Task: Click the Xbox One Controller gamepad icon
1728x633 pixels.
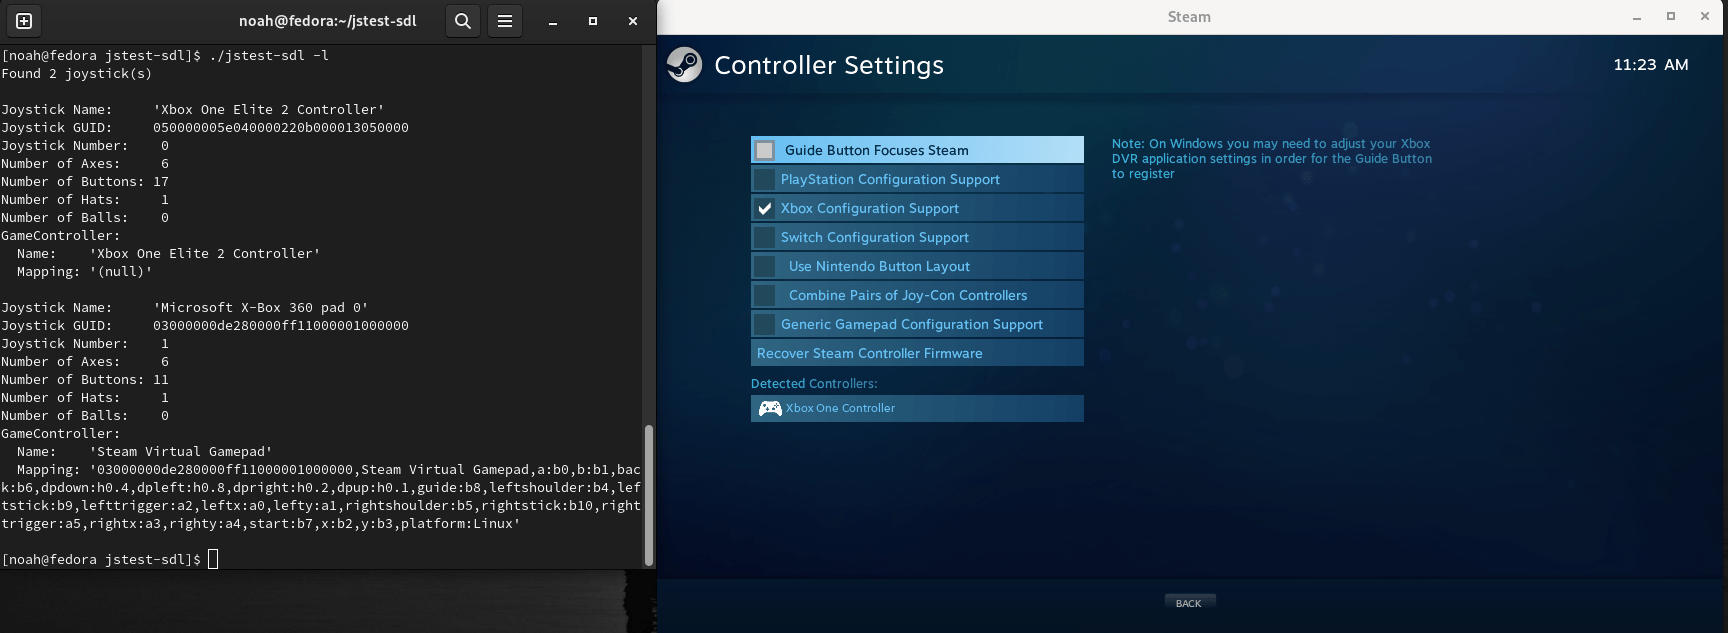Action: click(x=770, y=408)
